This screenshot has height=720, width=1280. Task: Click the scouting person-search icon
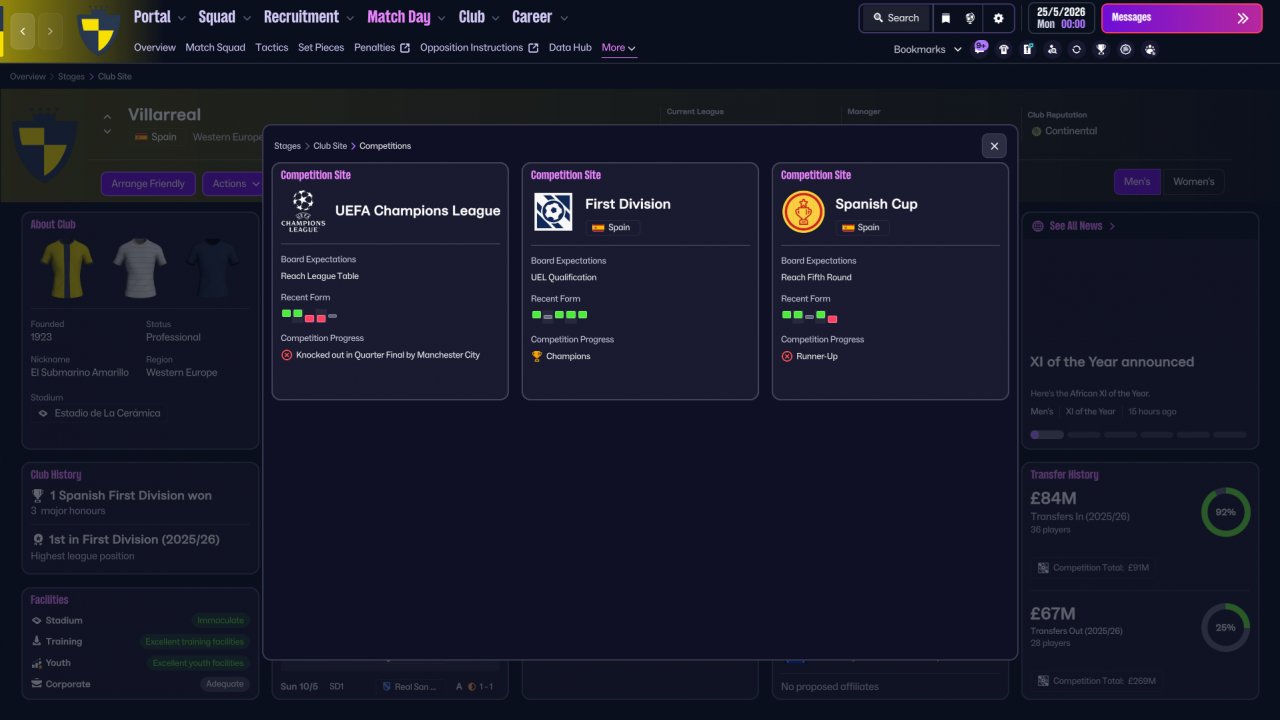pos(1052,49)
